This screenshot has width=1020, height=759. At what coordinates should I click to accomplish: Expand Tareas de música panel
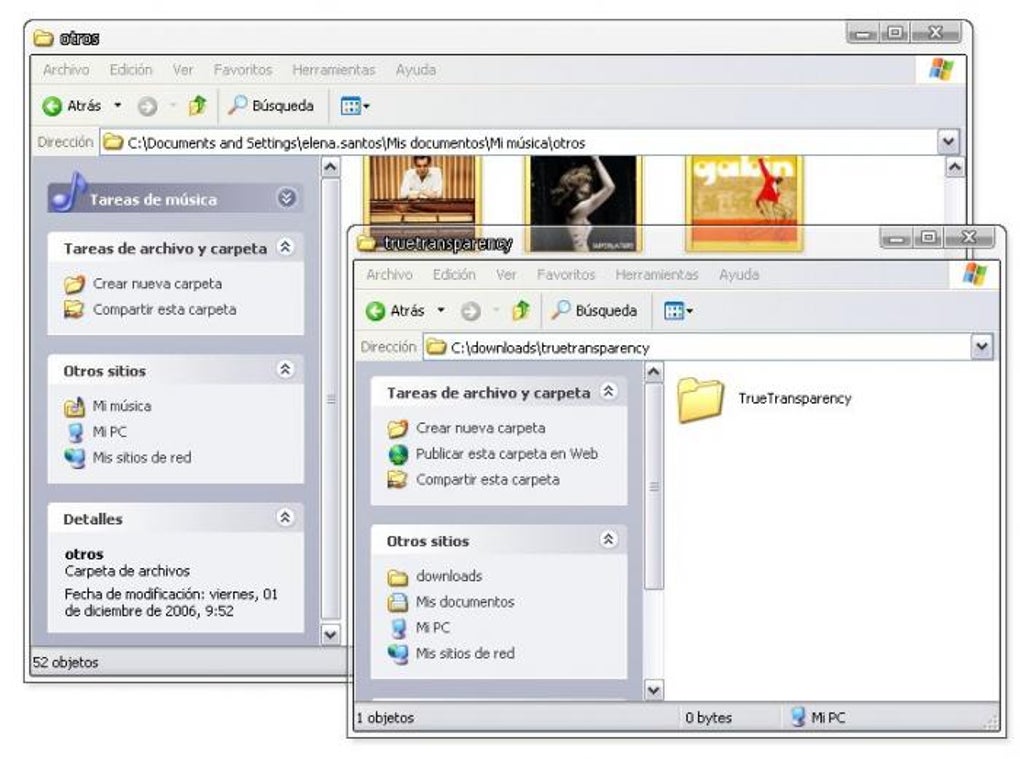tap(287, 198)
